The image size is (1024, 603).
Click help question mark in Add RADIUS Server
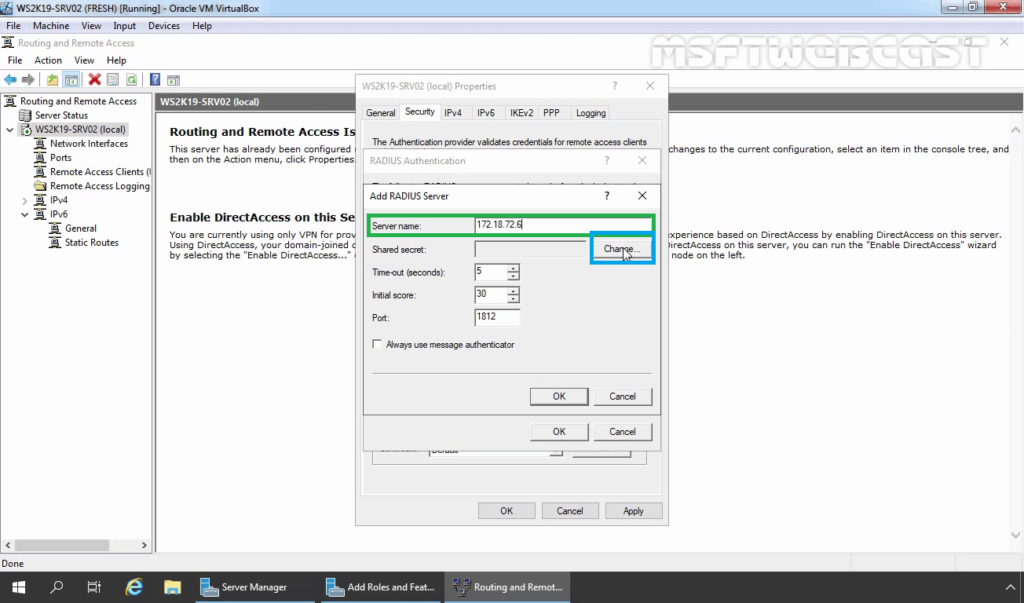pyautogui.click(x=607, y=196)
